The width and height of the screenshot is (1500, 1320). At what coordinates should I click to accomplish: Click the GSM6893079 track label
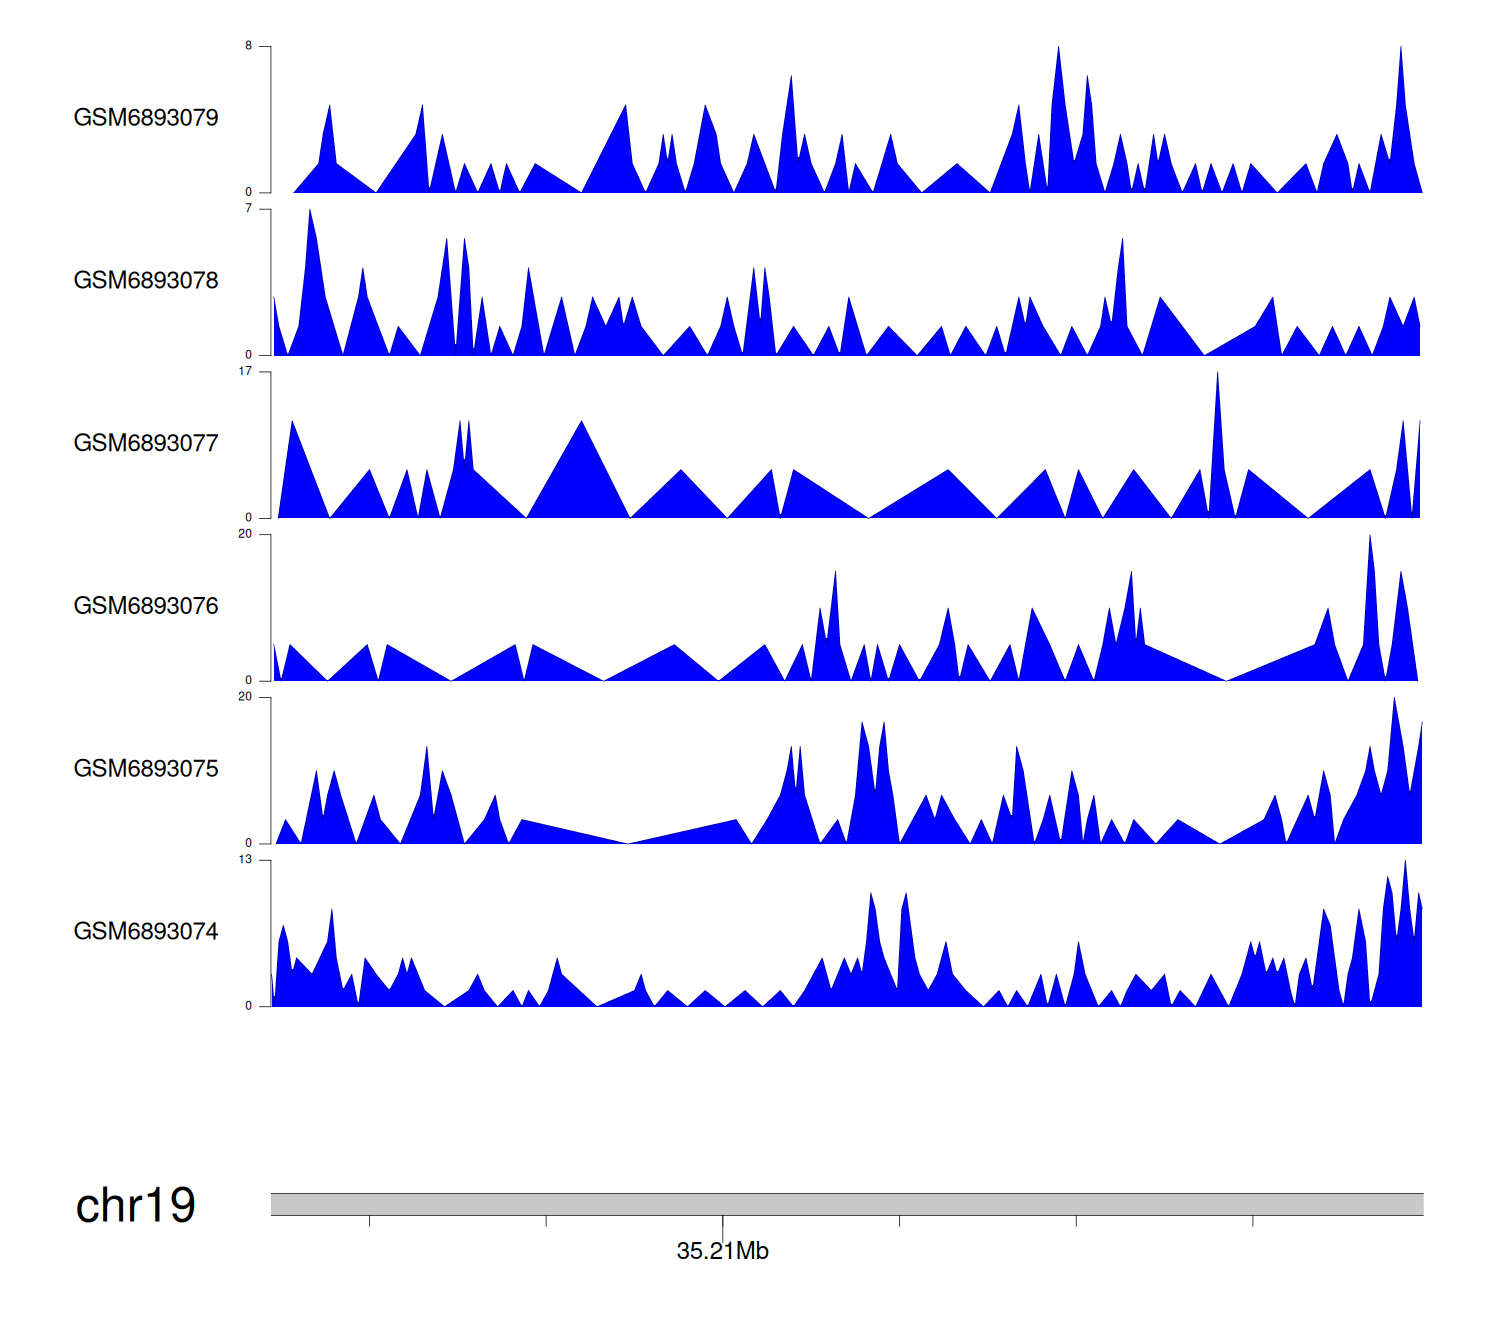coord(146,118)
